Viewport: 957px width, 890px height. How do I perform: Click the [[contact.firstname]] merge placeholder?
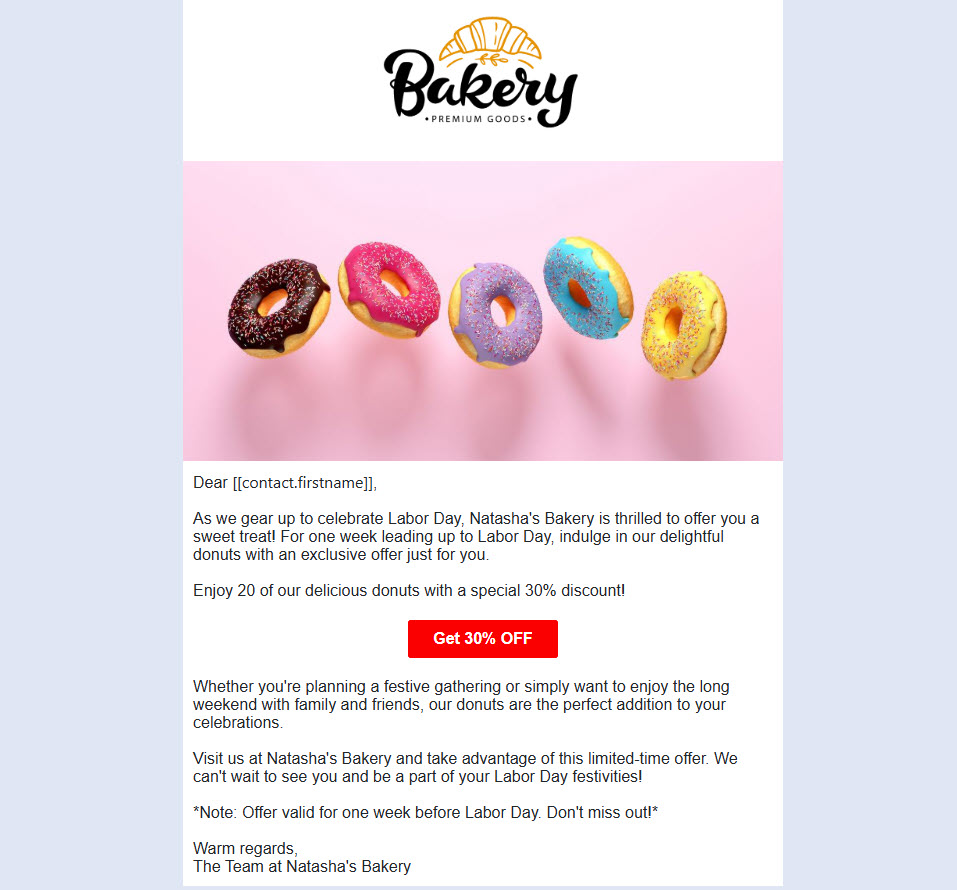point(304,483)
